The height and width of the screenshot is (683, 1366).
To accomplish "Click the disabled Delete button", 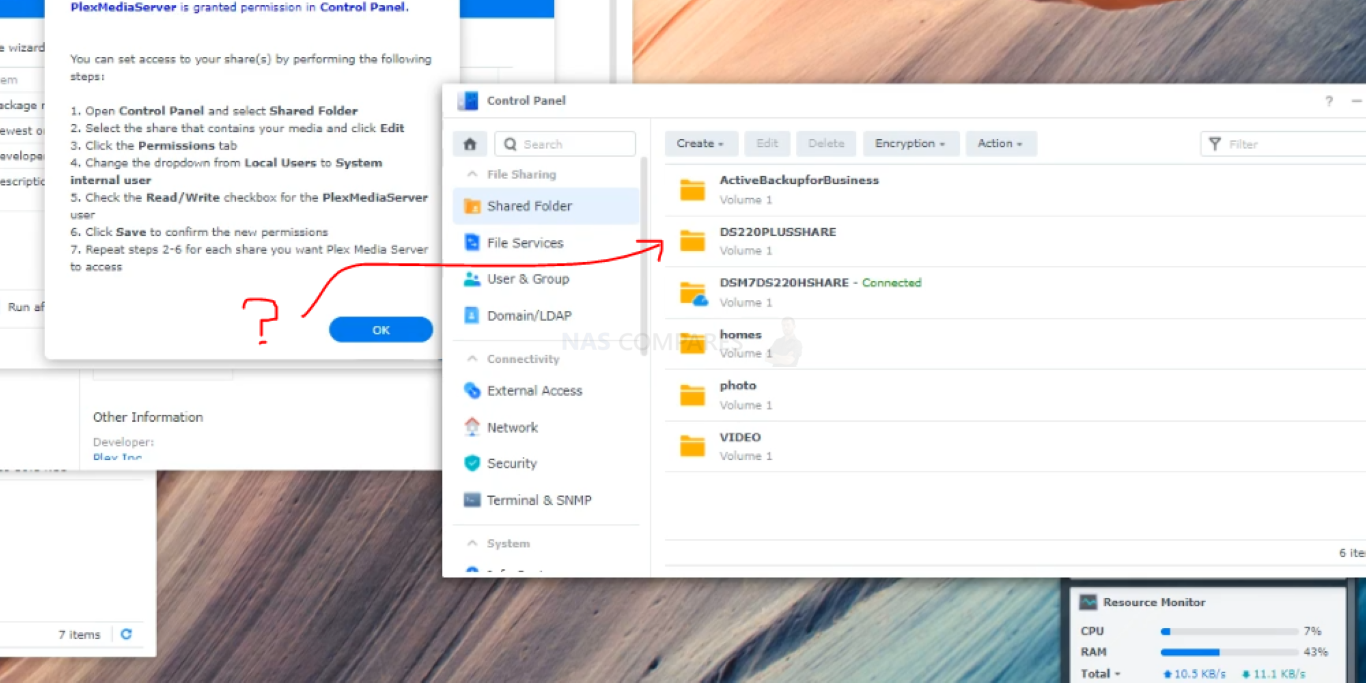I will (826, 144).
